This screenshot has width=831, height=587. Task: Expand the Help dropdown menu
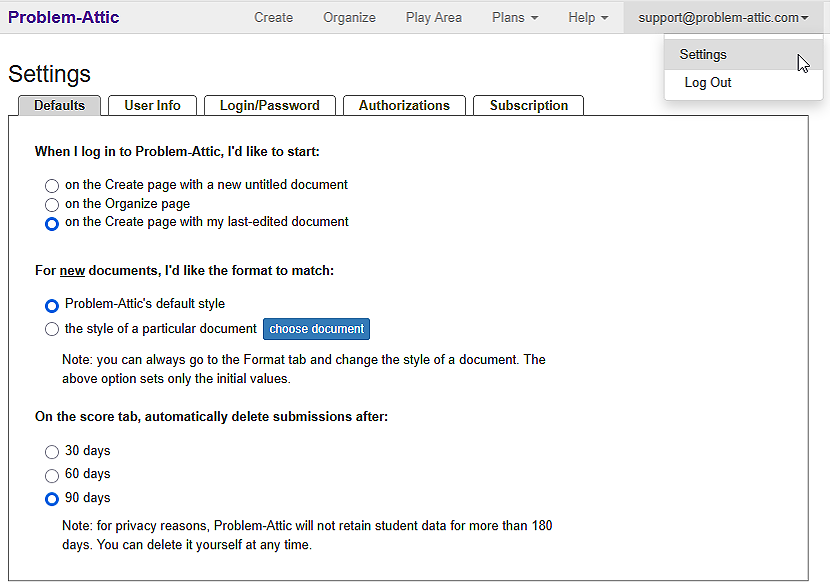[588, 17]
